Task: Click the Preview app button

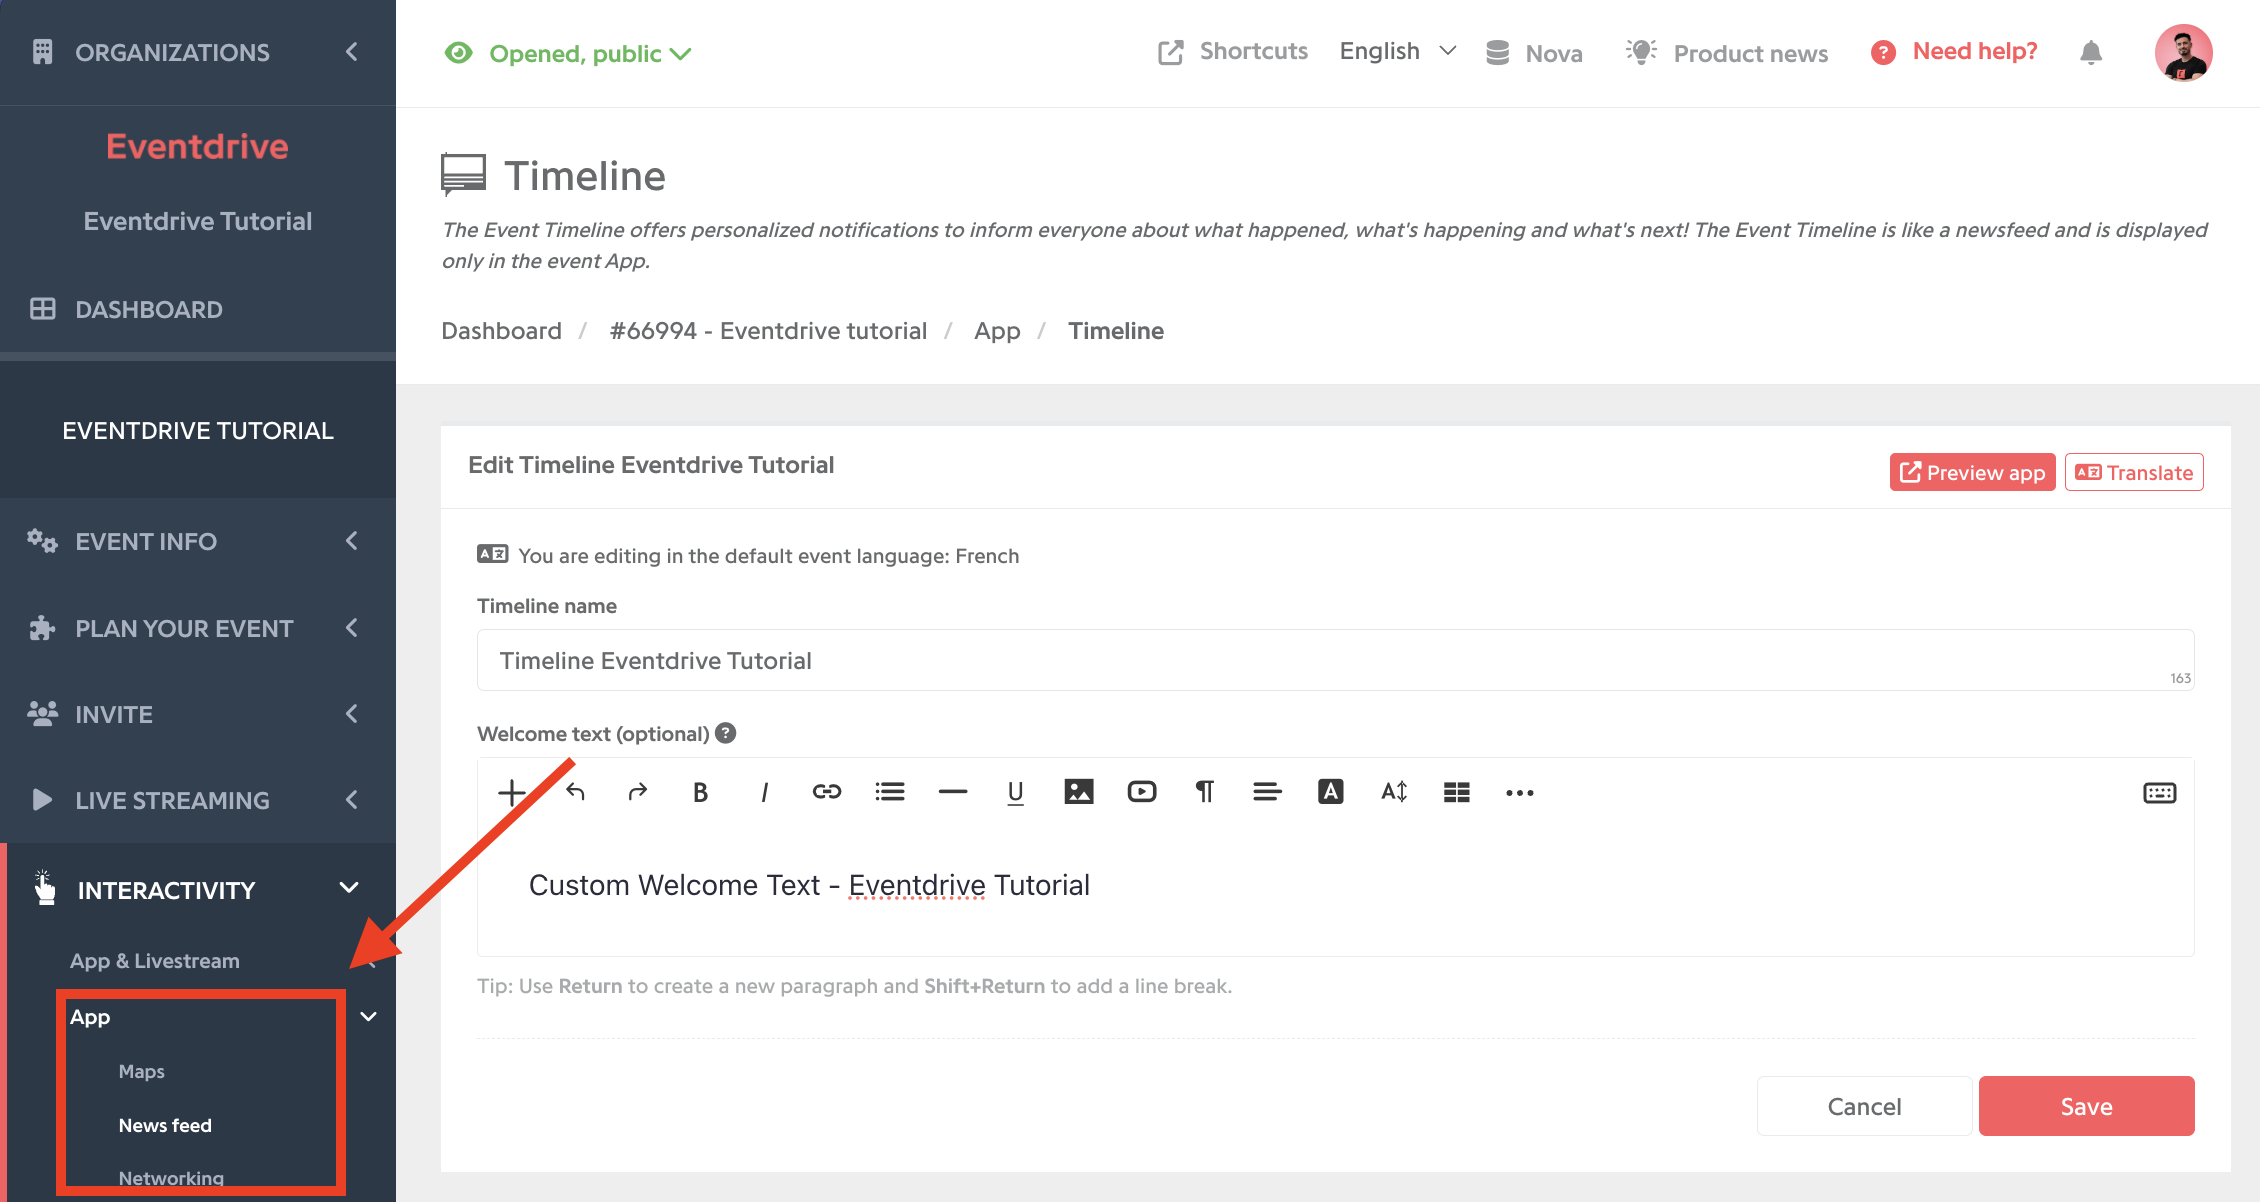Action: 1972,472
